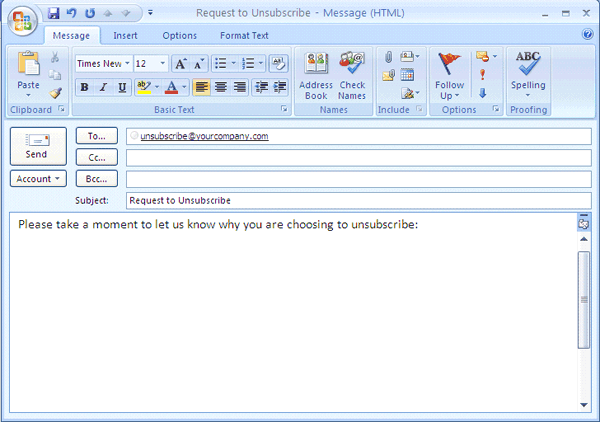Image resolution: width=600 pixels, height=422 pixels.
Task: Attach a file with the paperclip icon
Action: pyautogui.click(x=388, y=57)
